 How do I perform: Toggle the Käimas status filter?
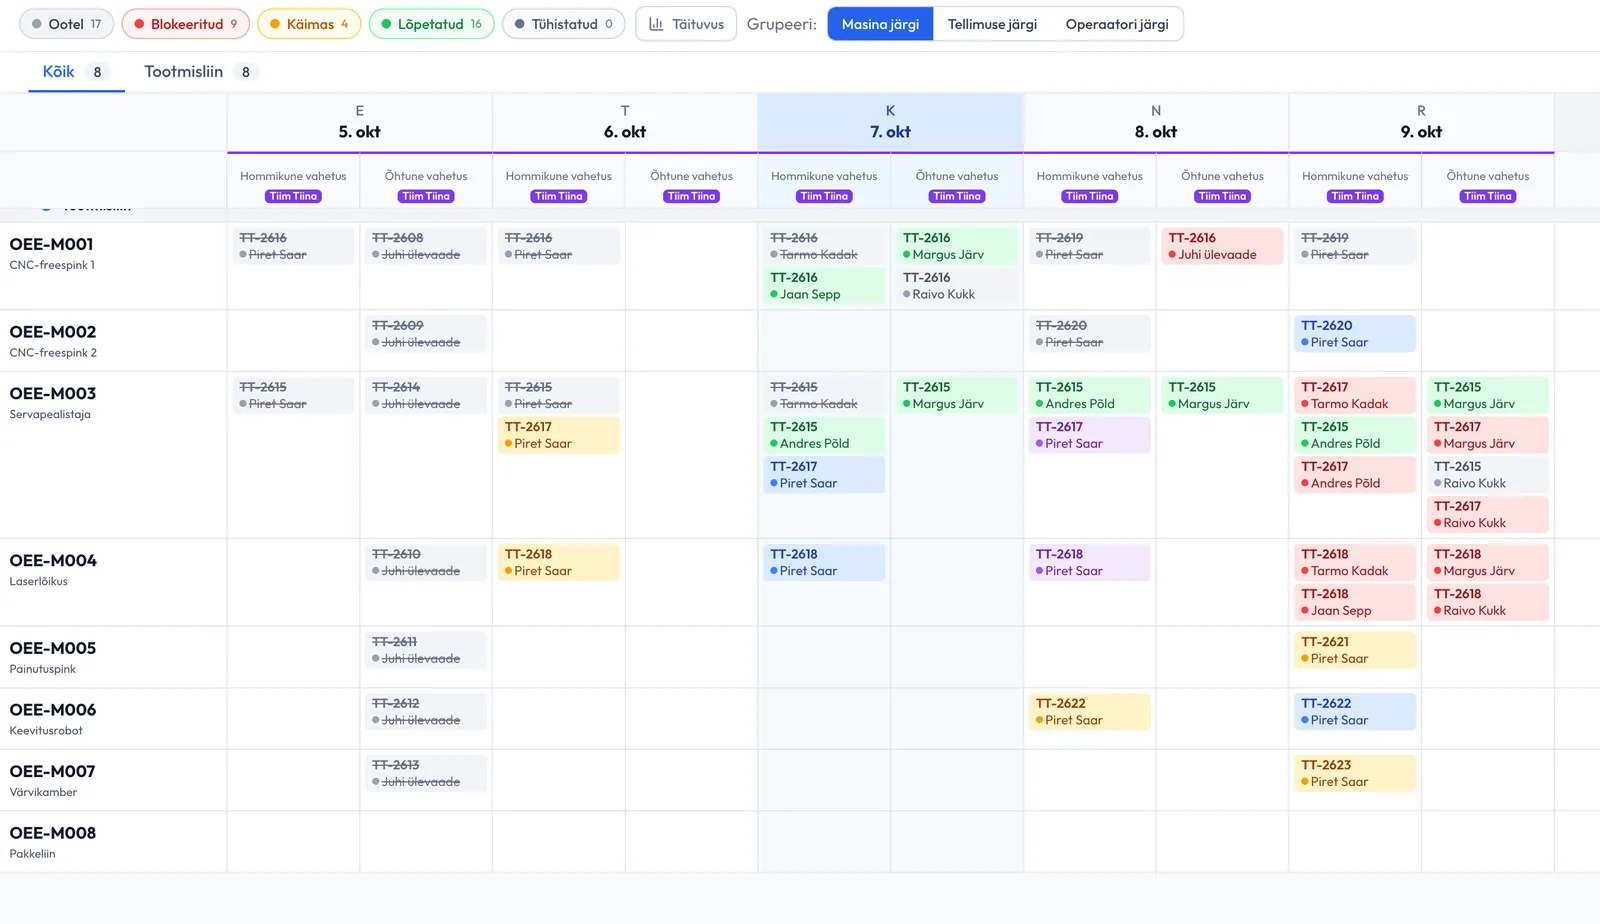[x=309, y=24]
